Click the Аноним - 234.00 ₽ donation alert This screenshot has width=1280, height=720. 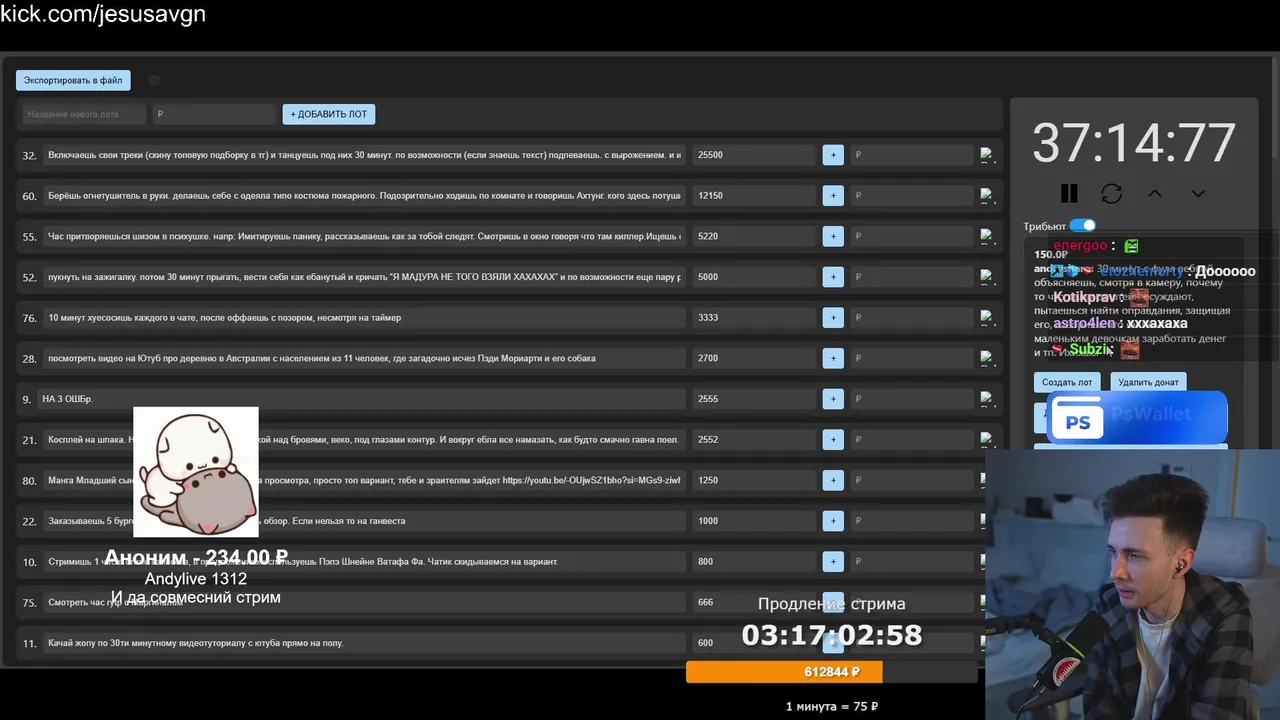(196, 558)
